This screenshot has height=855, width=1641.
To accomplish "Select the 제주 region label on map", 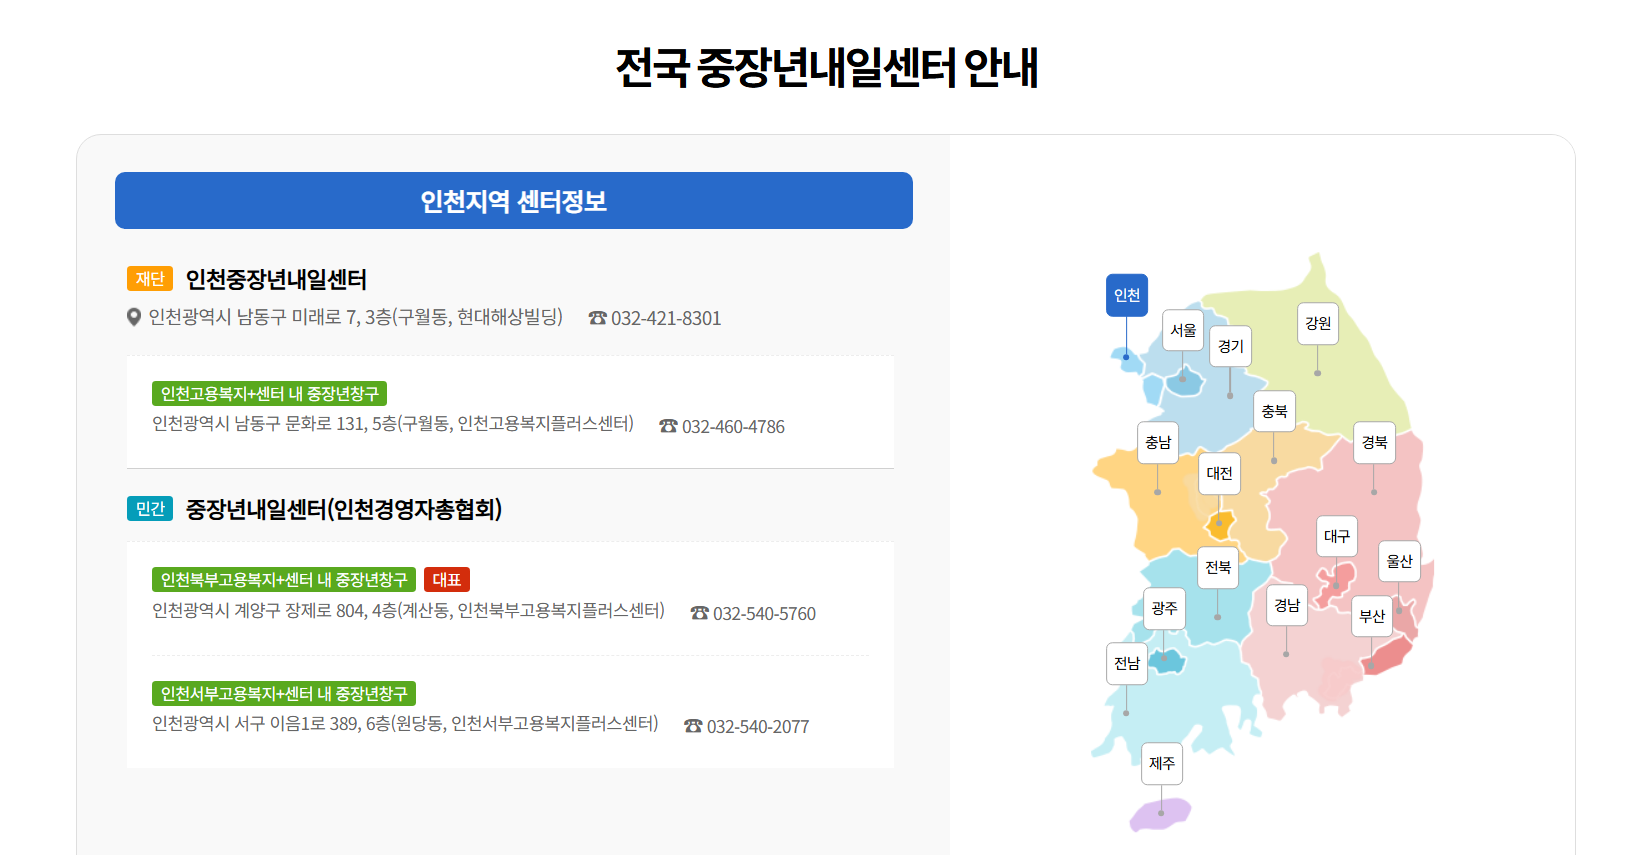I will pos(1161,763).
